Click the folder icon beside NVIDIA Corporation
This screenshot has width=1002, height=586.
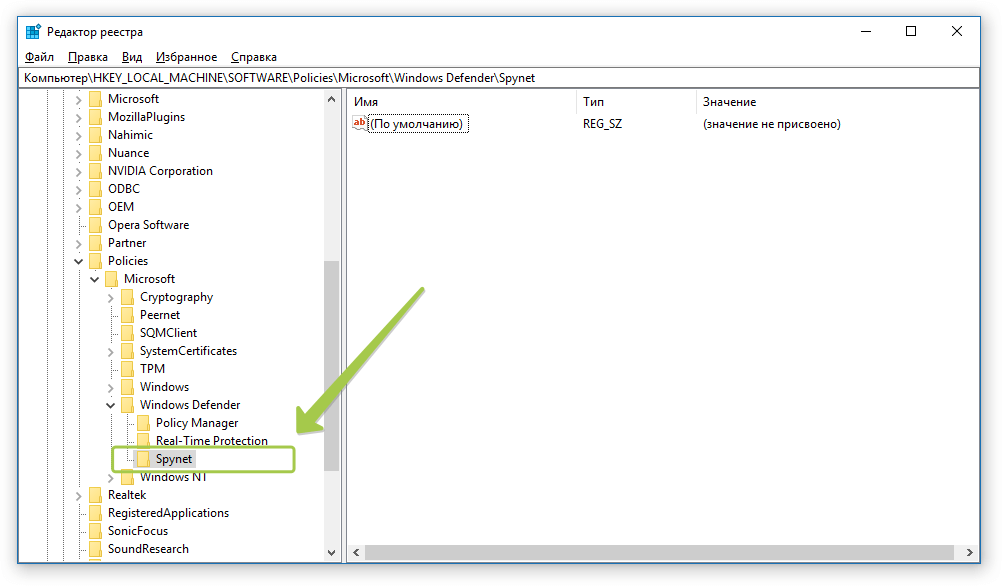coord(95,171)
